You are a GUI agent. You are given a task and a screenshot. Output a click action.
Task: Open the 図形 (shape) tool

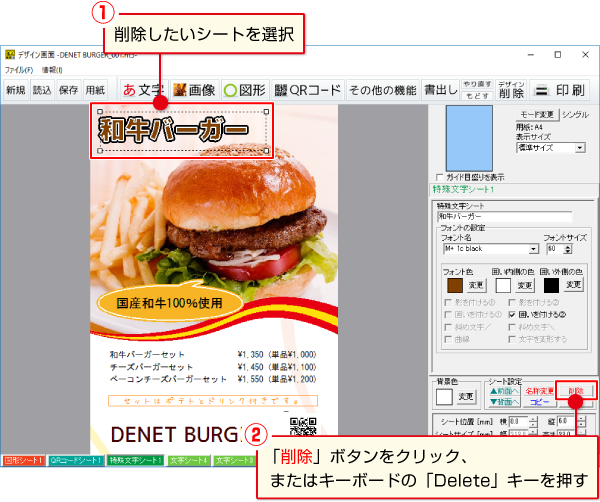point(243,90)
